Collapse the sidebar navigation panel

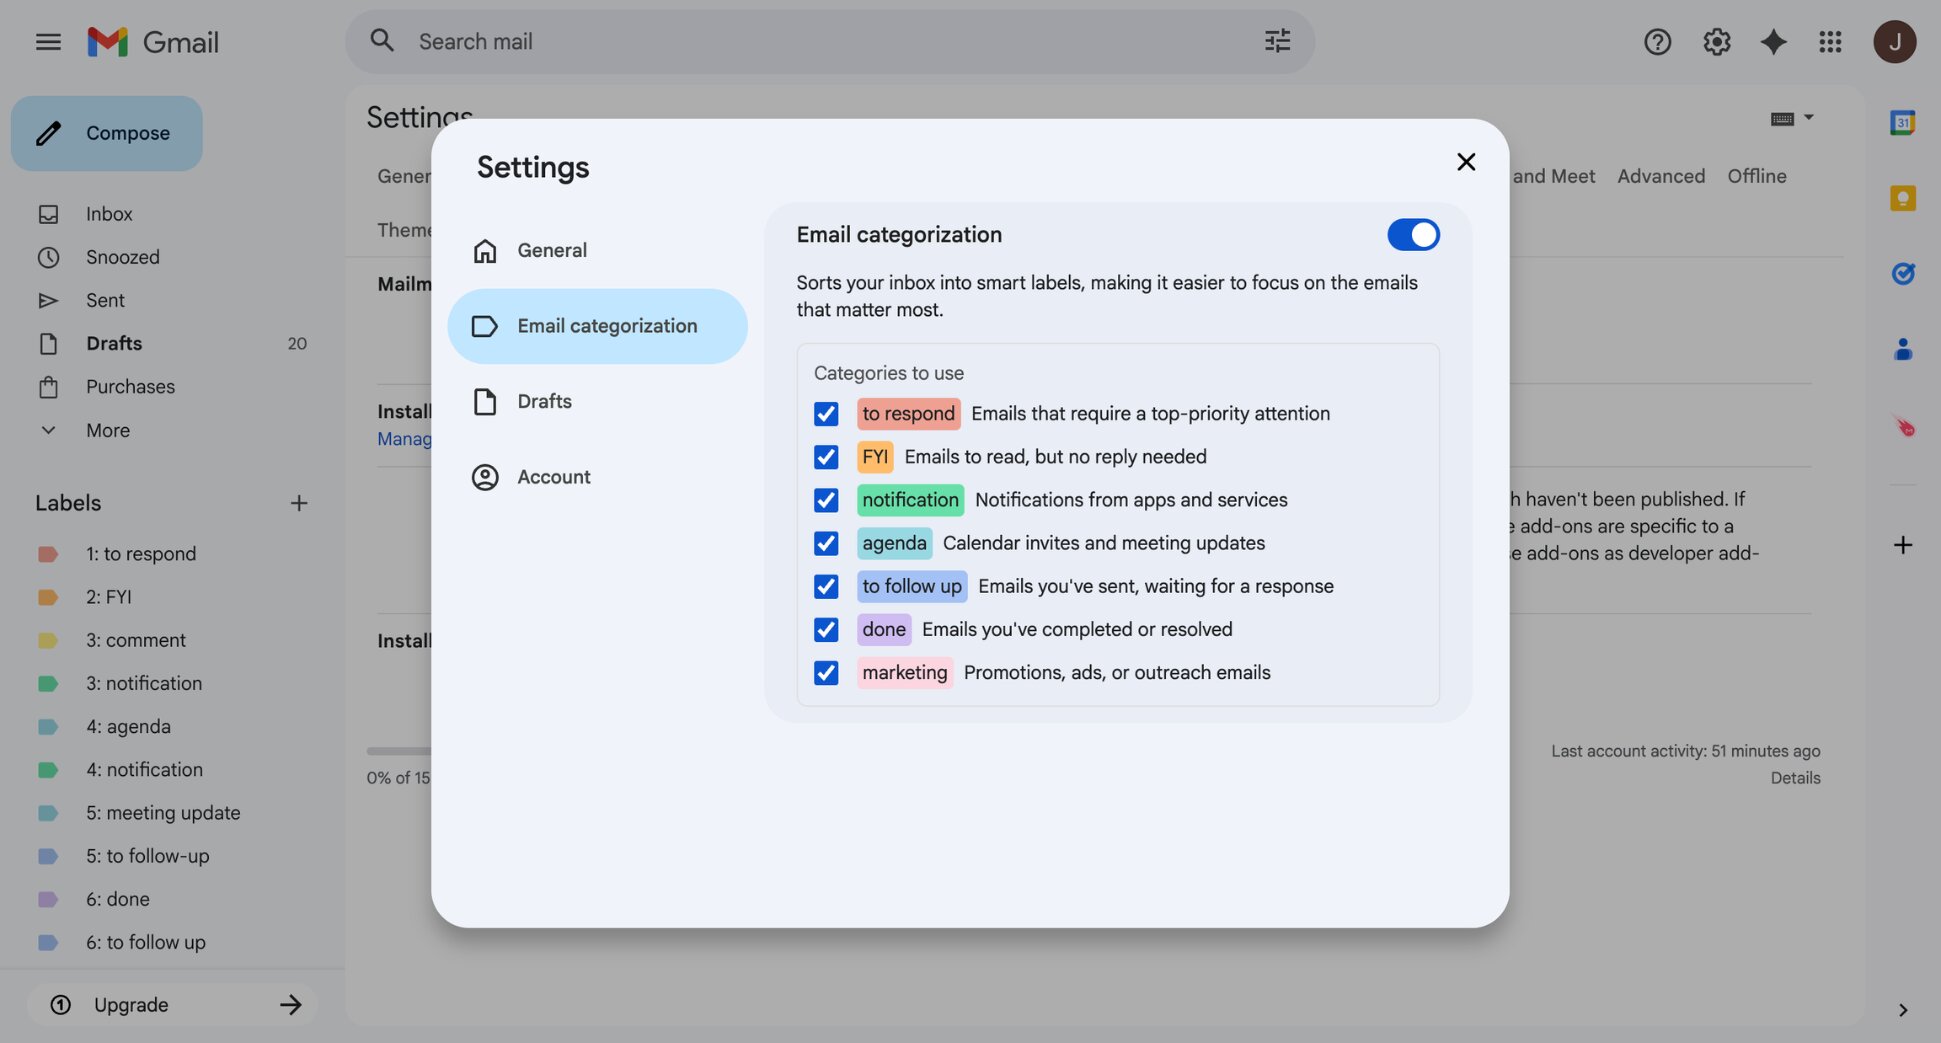(x=47, y=41)
